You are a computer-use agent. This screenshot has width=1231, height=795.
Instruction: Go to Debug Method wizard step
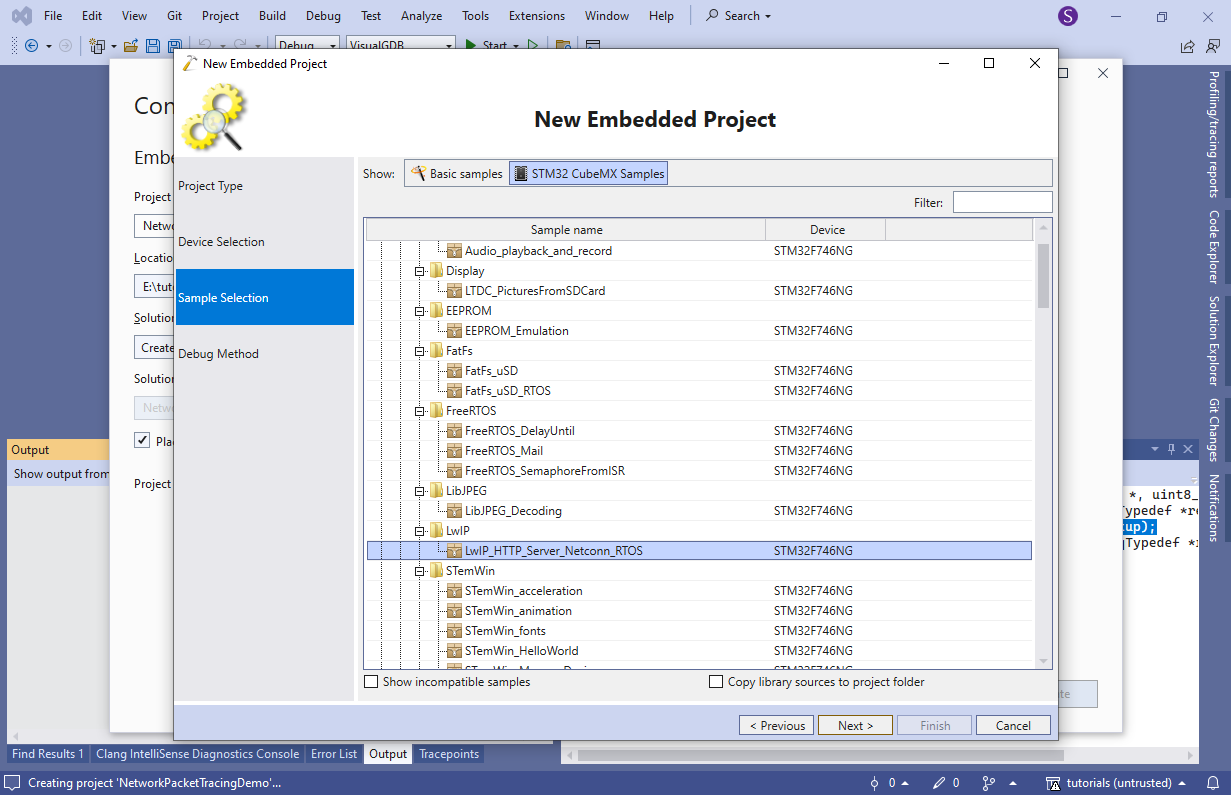pyautogui.click(x=265, y=354)
